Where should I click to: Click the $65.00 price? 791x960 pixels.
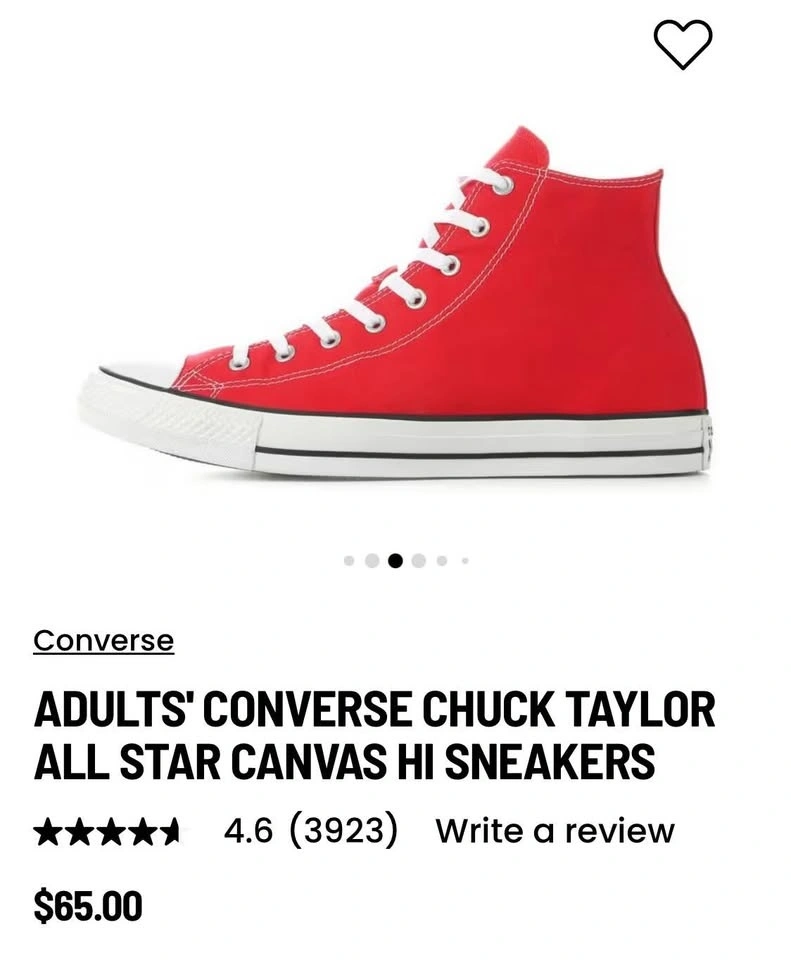point(88,907)
